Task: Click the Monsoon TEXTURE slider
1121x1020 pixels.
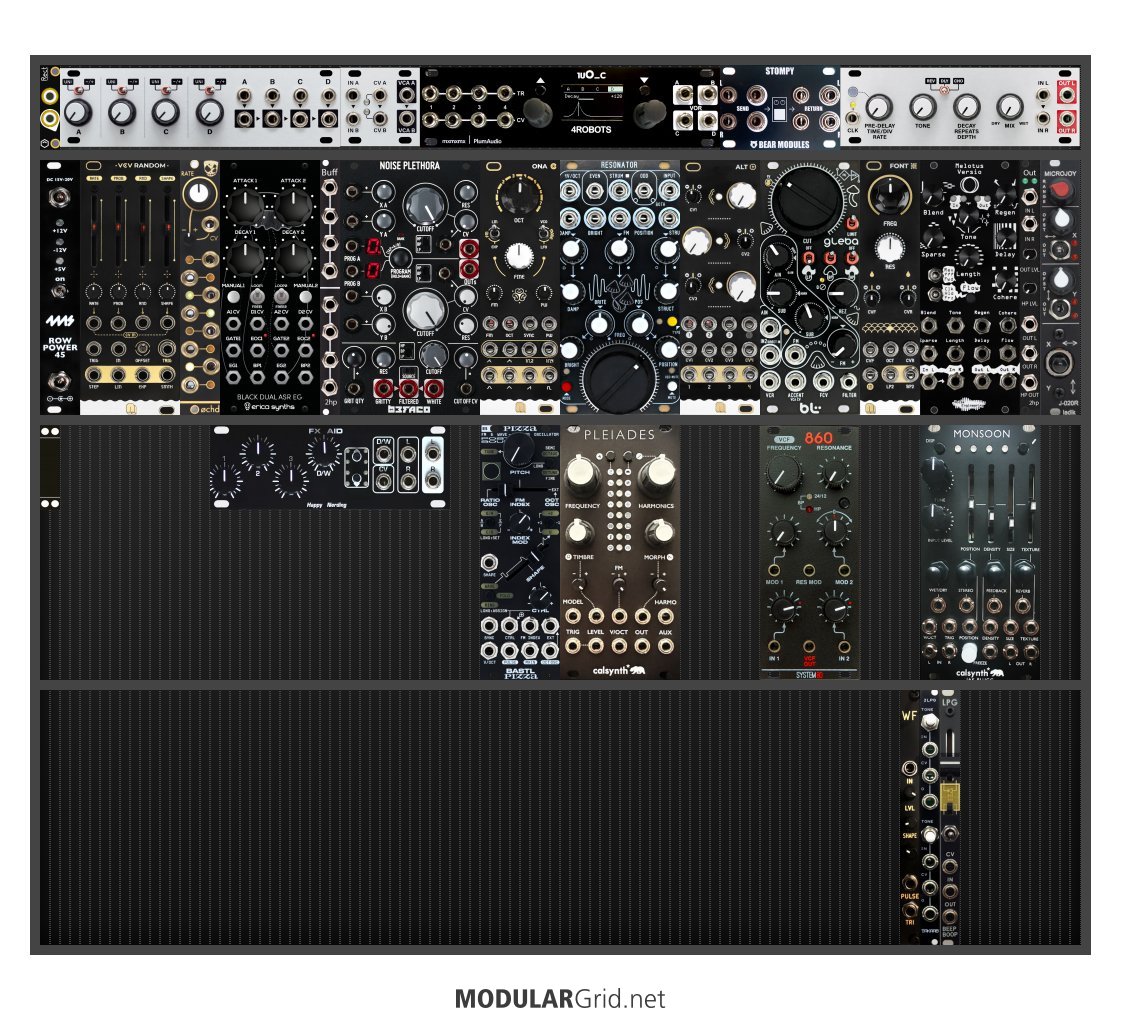Action: 1030,504
